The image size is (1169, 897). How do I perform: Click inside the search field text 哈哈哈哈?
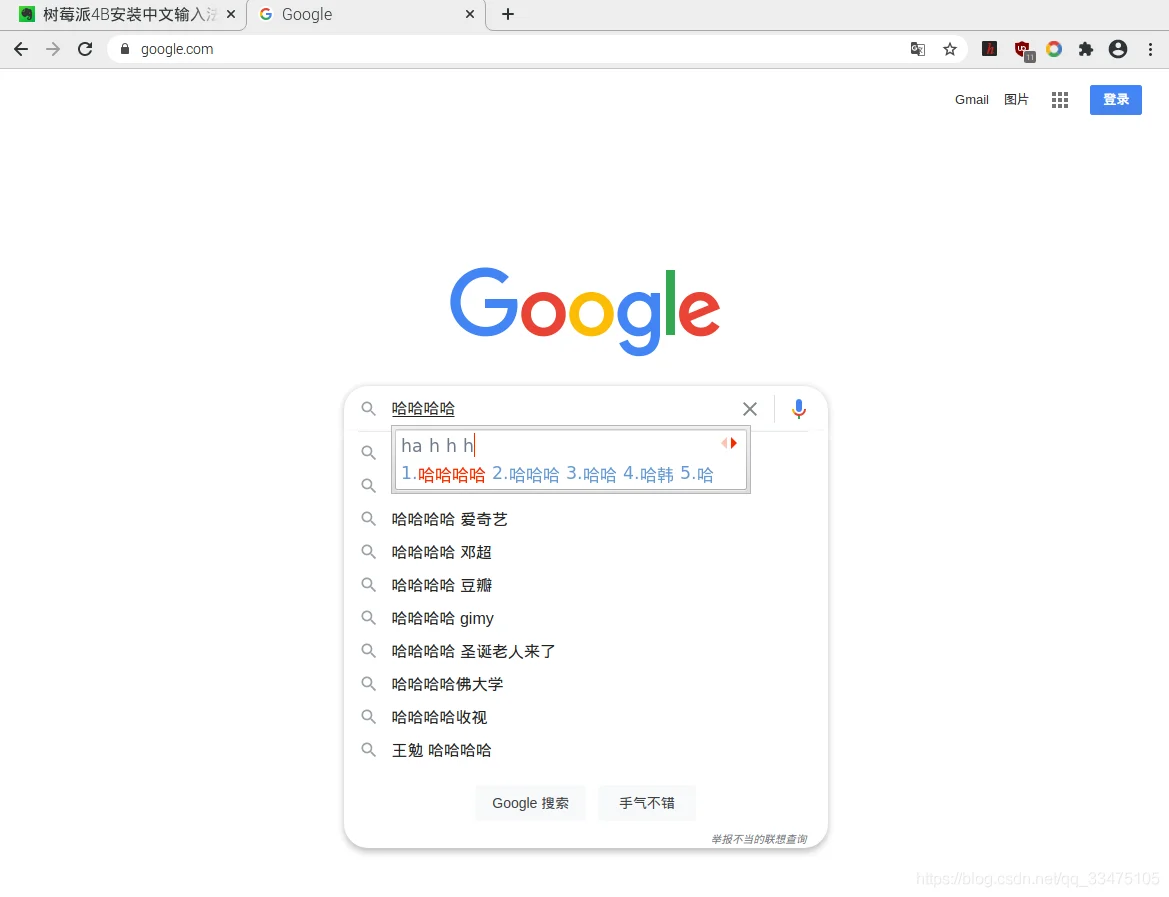click(423, 409)
